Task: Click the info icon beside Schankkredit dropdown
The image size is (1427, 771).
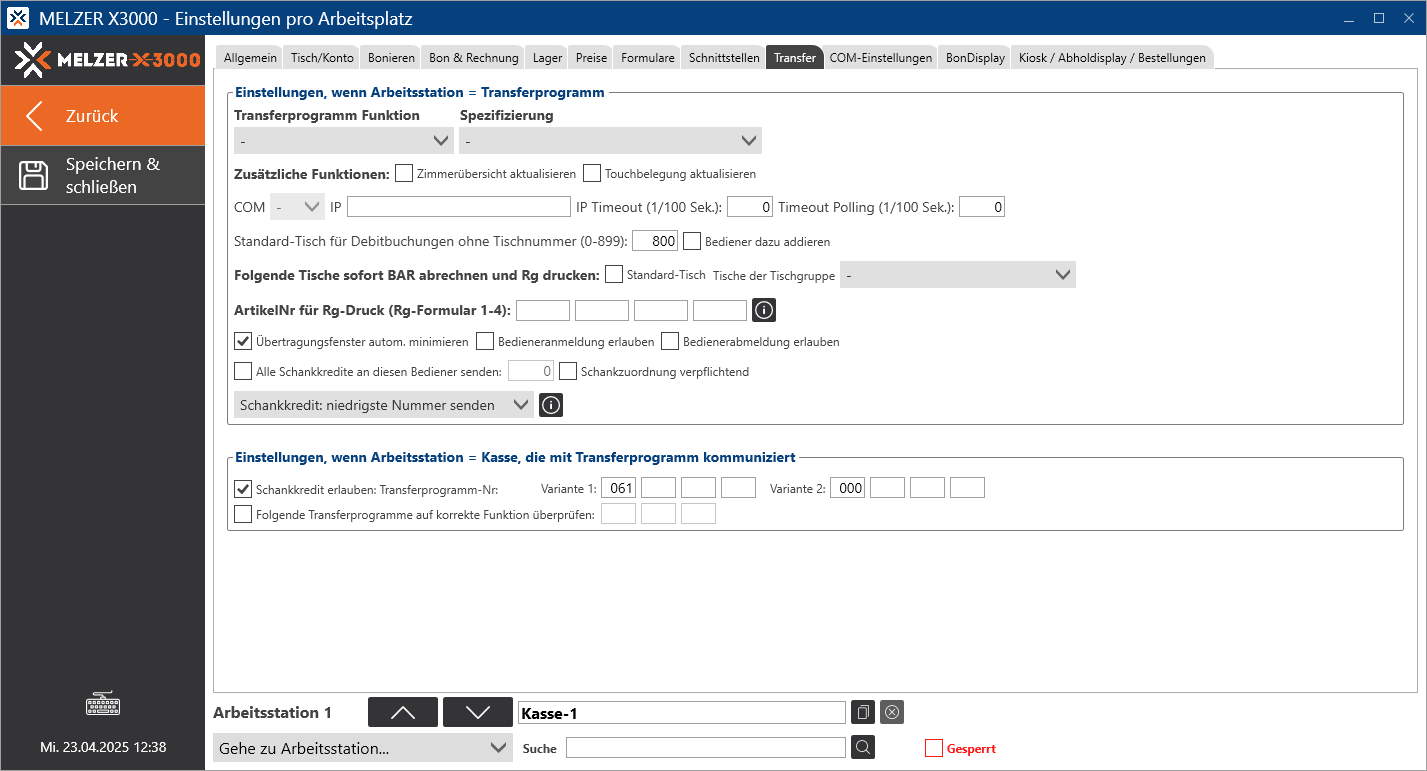Action: 551,405
